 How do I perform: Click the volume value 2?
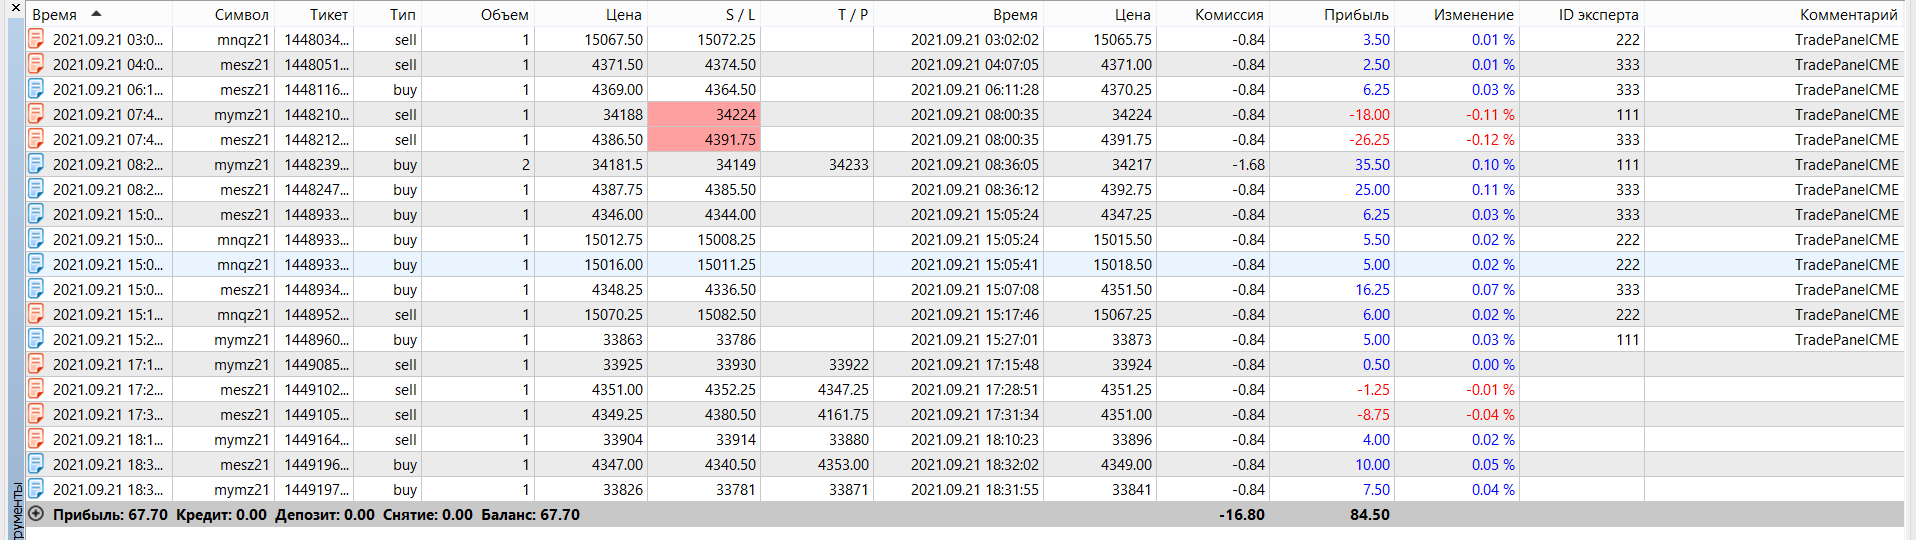pos(525,165)
